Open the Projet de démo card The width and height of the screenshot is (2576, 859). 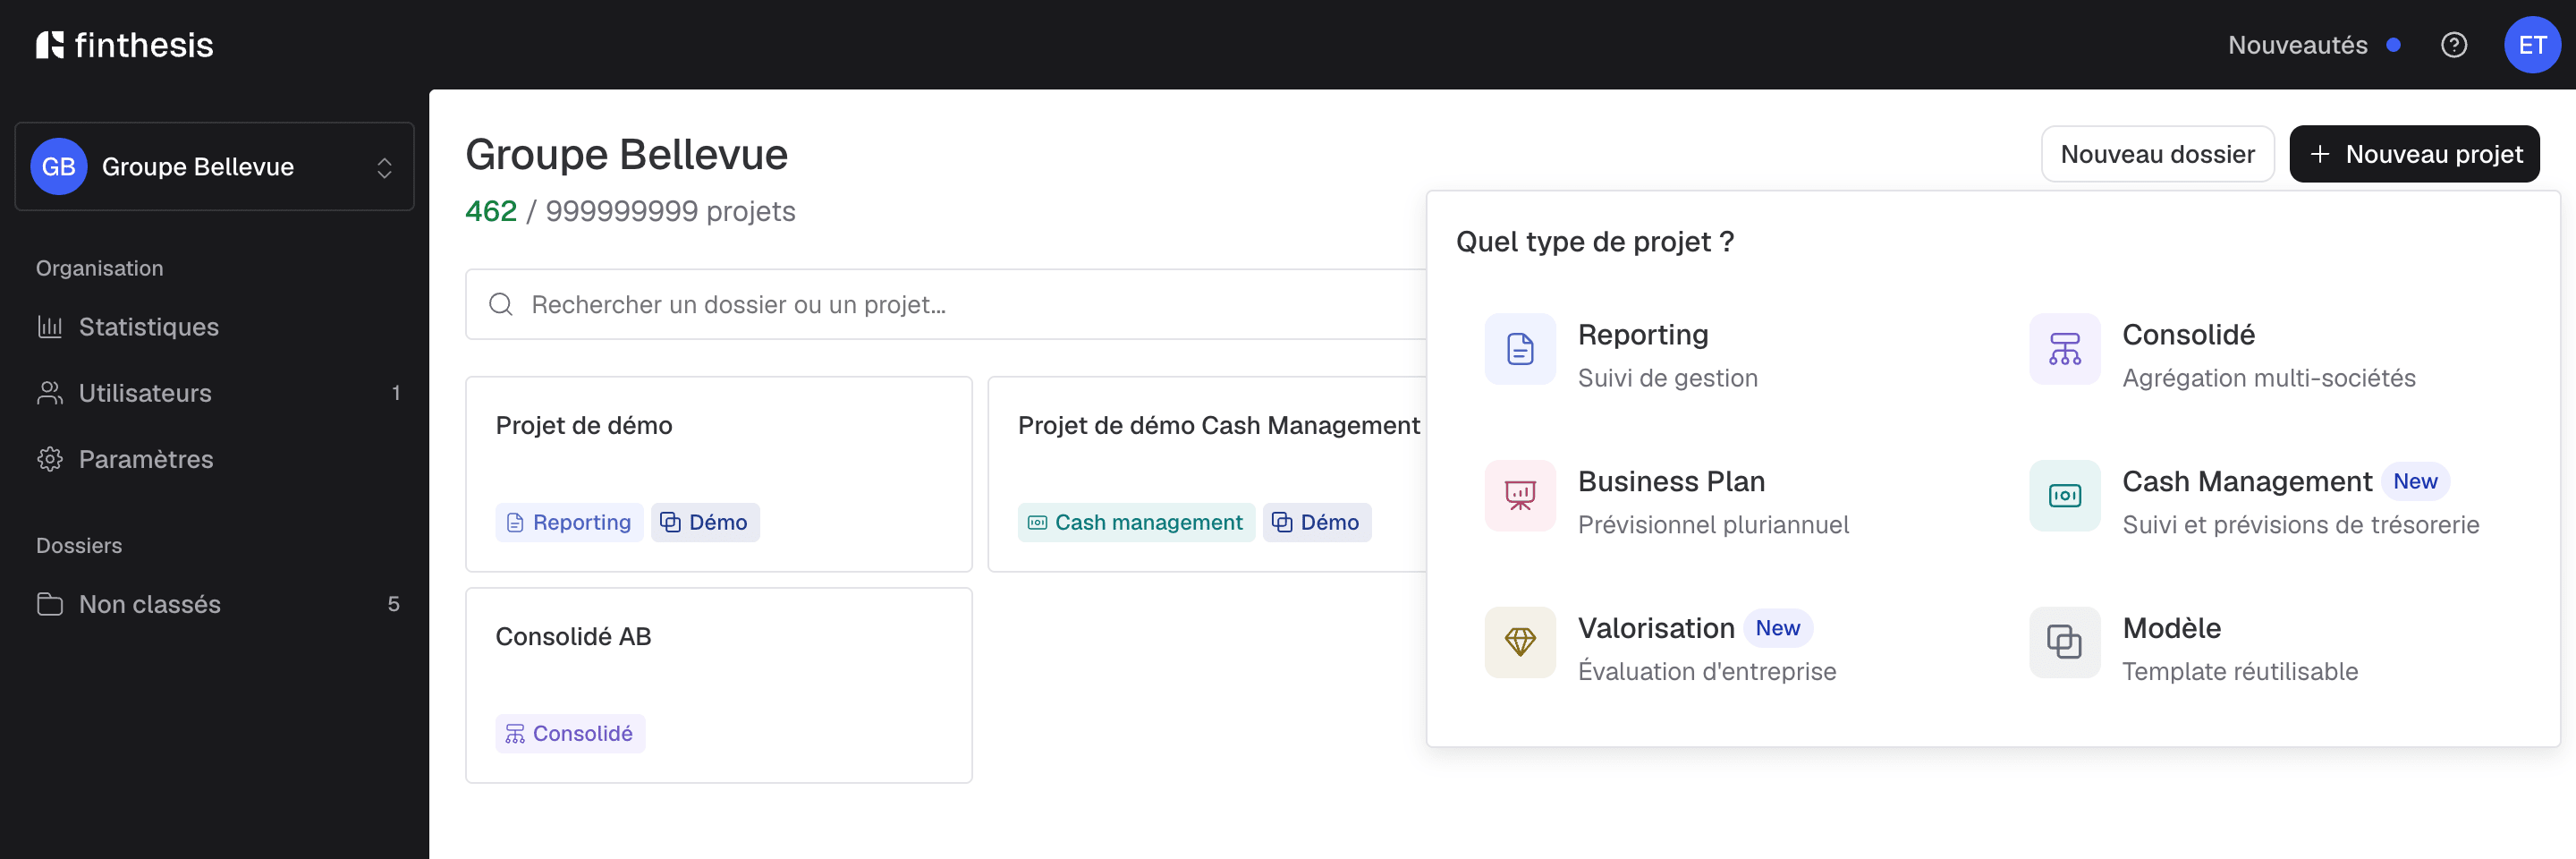tap(719, 474)
